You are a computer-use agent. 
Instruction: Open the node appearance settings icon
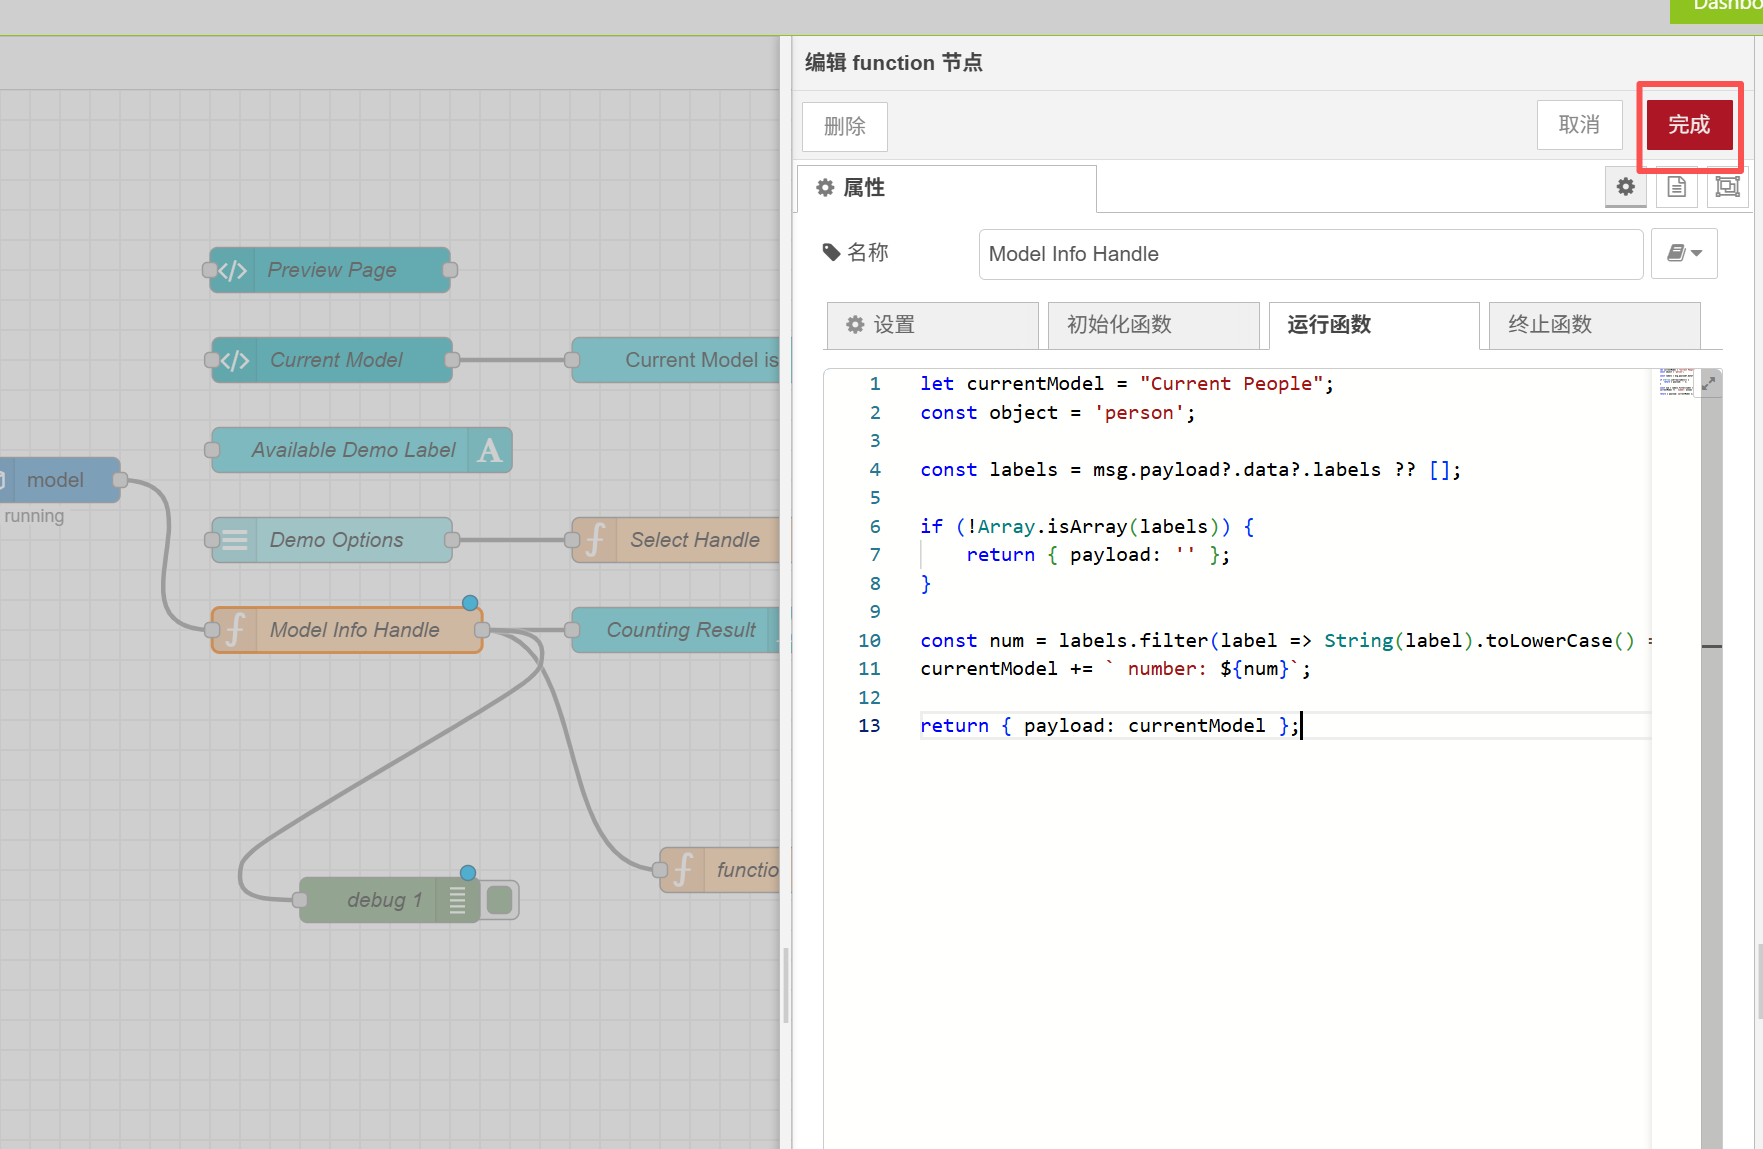click(1727, 187)
